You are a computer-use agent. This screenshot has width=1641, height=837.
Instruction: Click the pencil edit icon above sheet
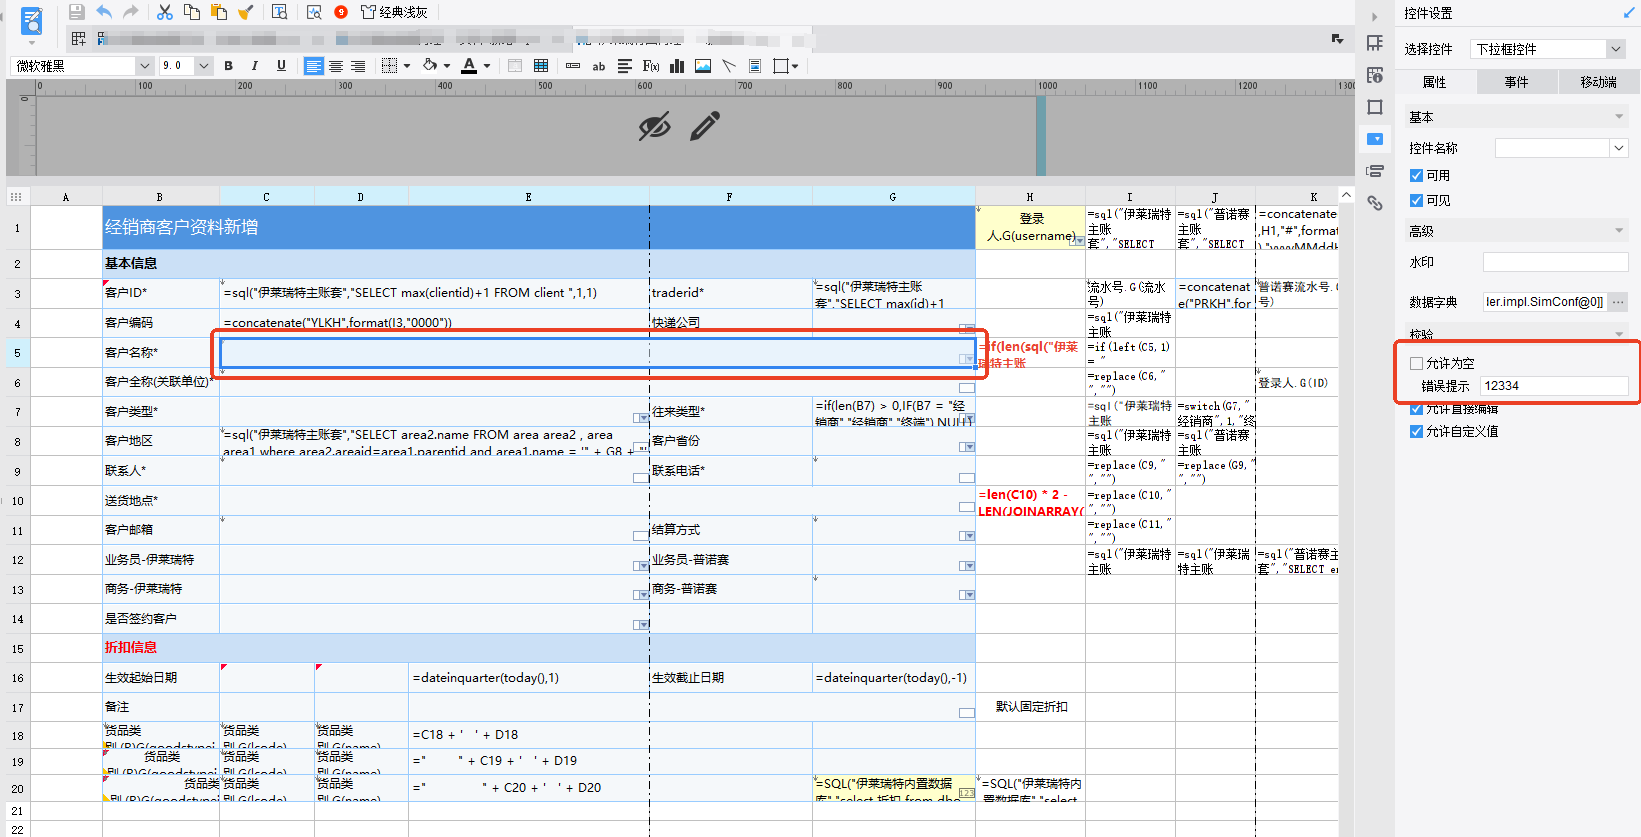705,126
